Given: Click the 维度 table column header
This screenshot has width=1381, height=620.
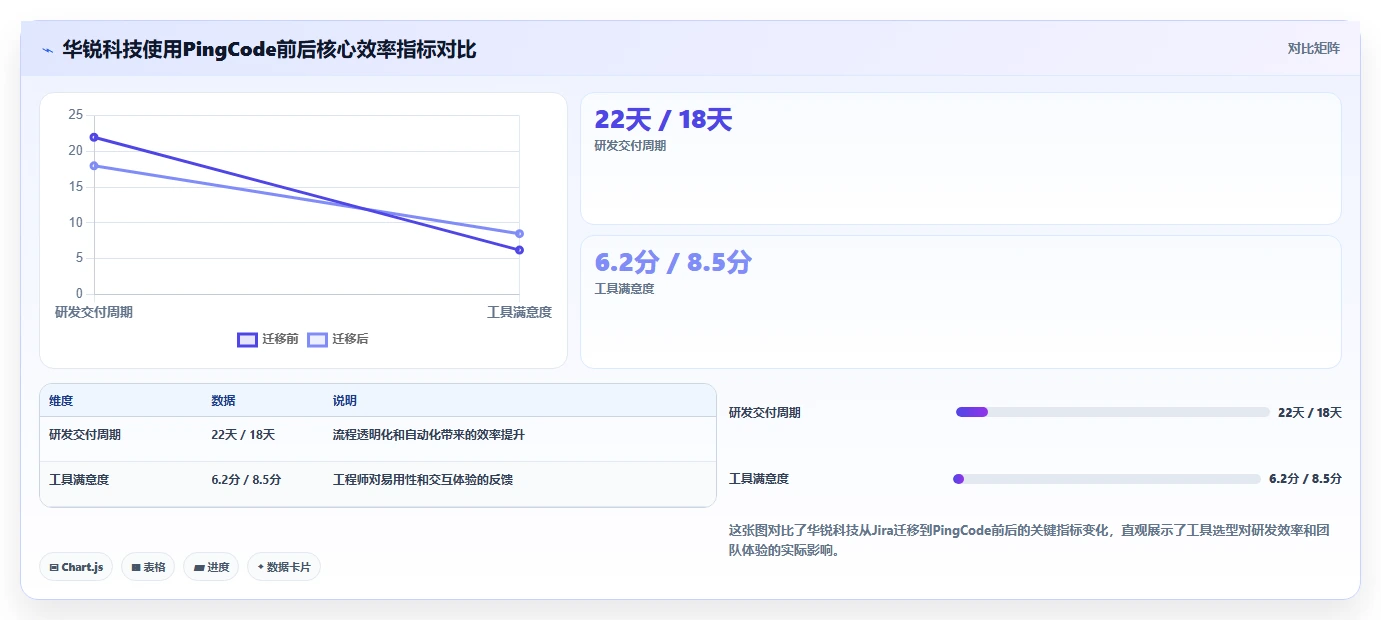Looking at the screenshot, I should coord(61,401).
